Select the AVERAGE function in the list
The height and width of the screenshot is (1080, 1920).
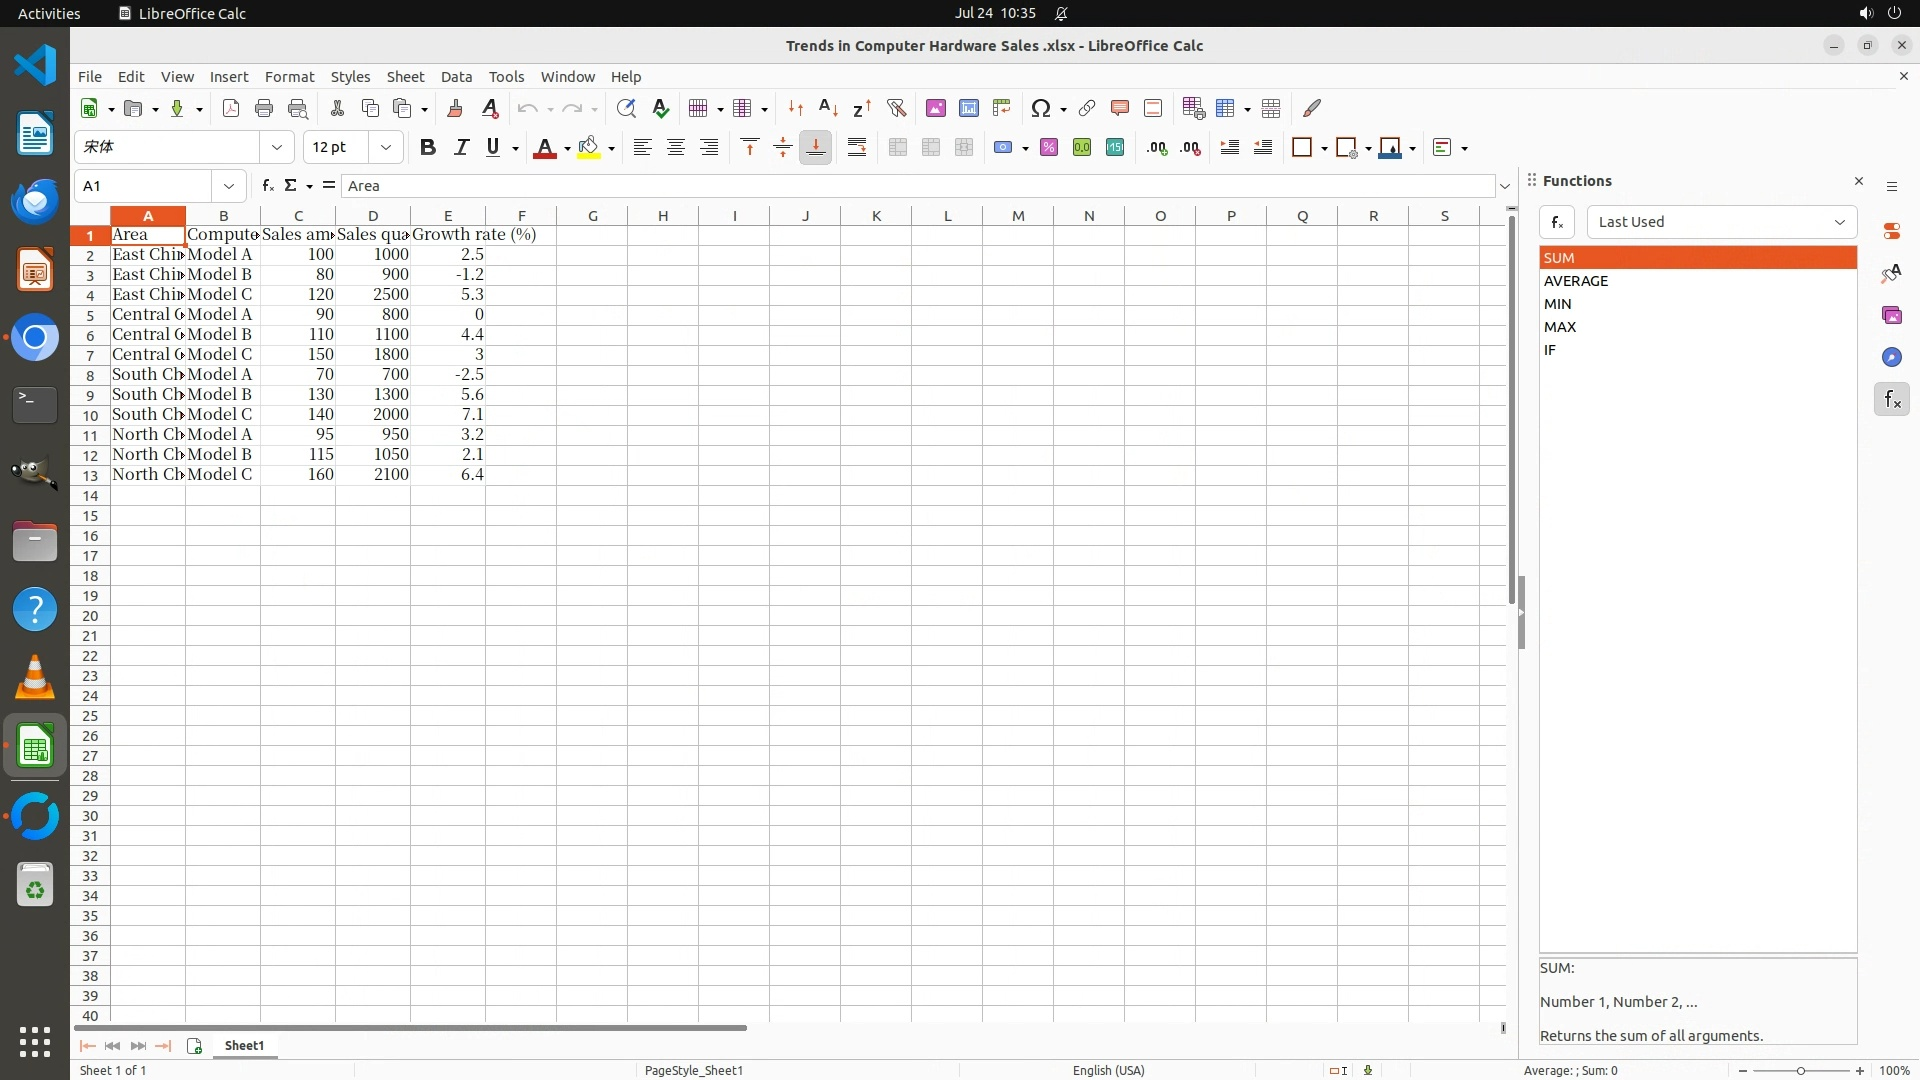(x=1576, y=281)
